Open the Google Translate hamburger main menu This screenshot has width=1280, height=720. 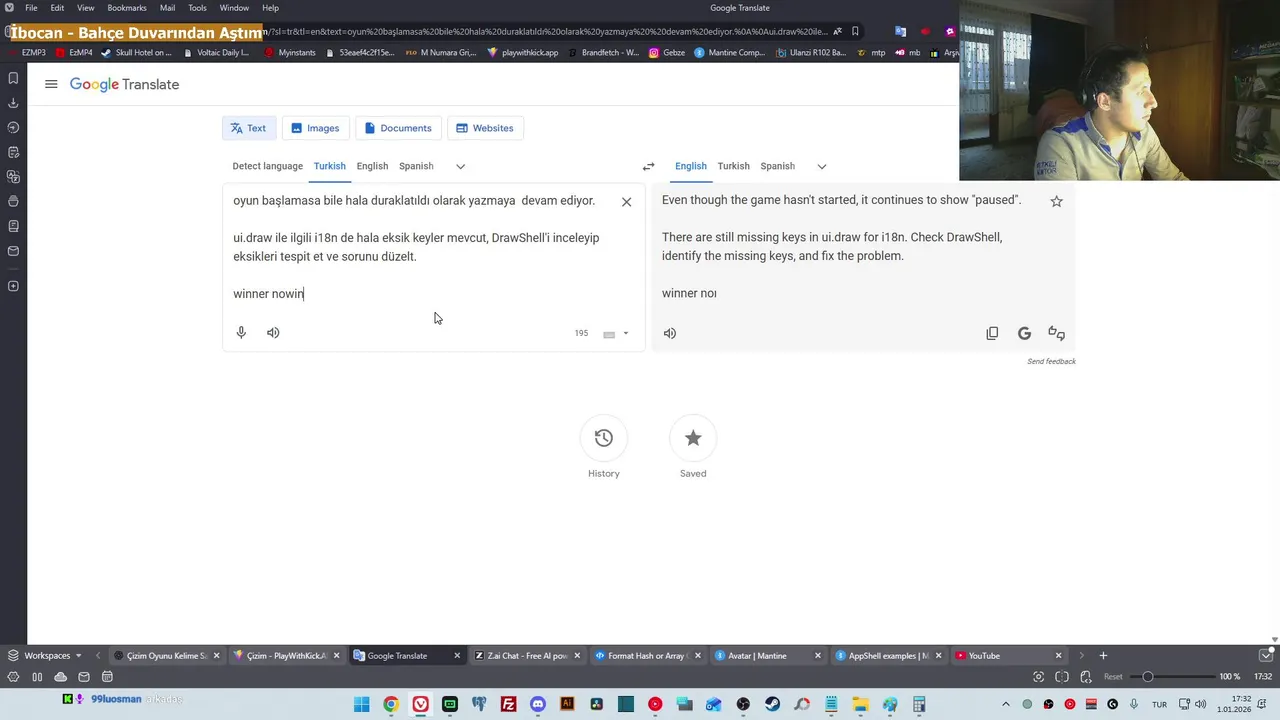tap(51, 84)
